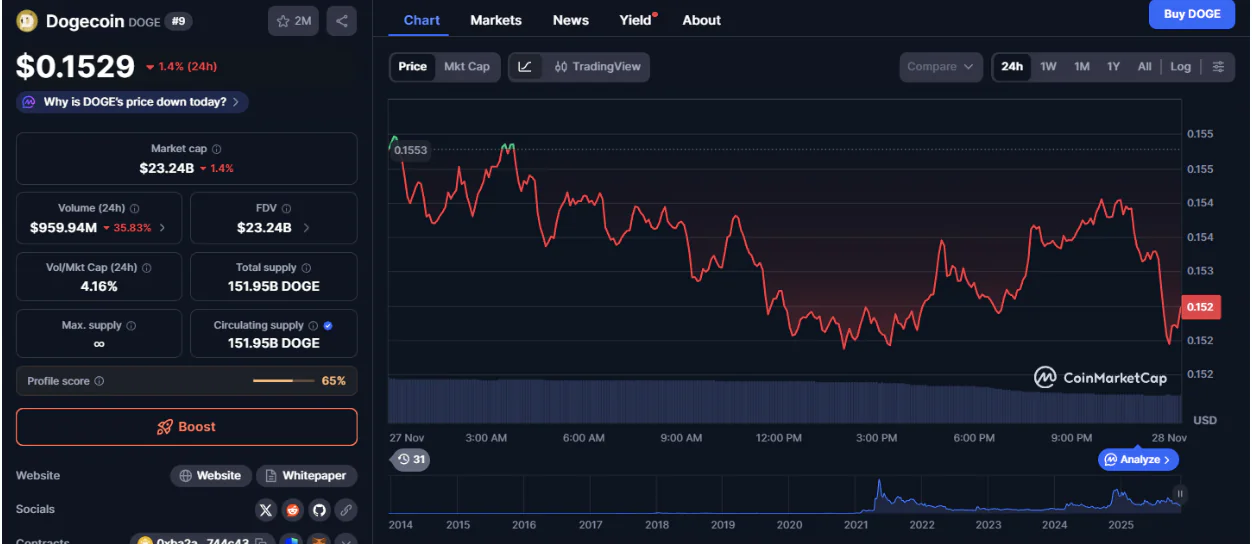Switch to TradingView chart mode
This screenshot has height=544, width=1252.
coord(597,67)
